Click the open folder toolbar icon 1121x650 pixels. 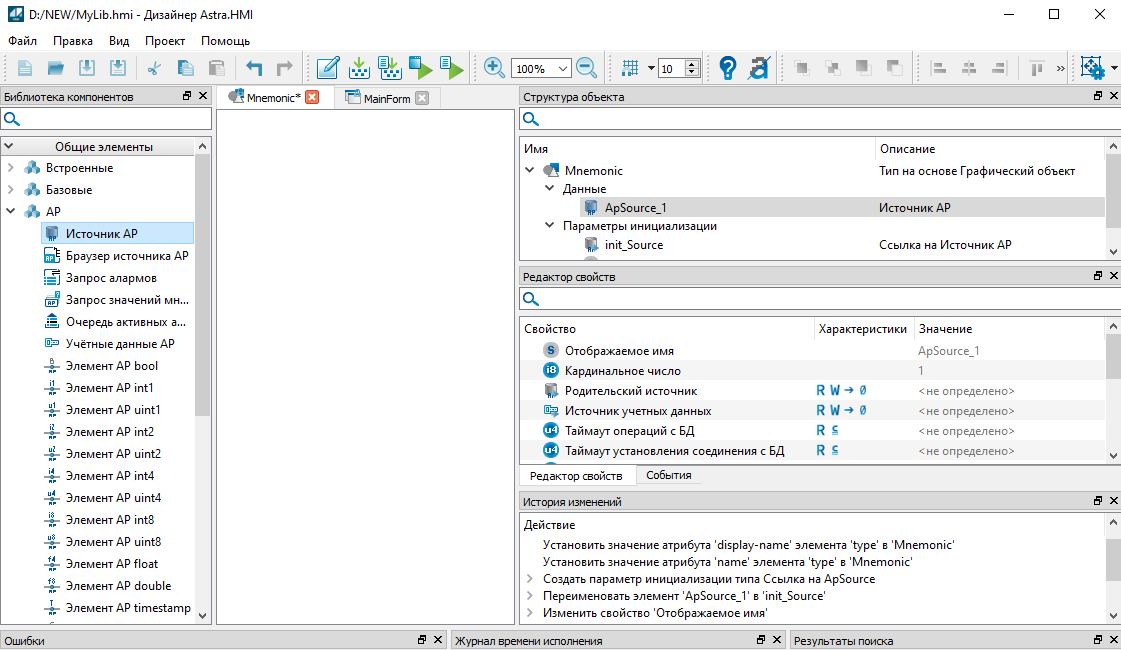click(x=56, y=68)
